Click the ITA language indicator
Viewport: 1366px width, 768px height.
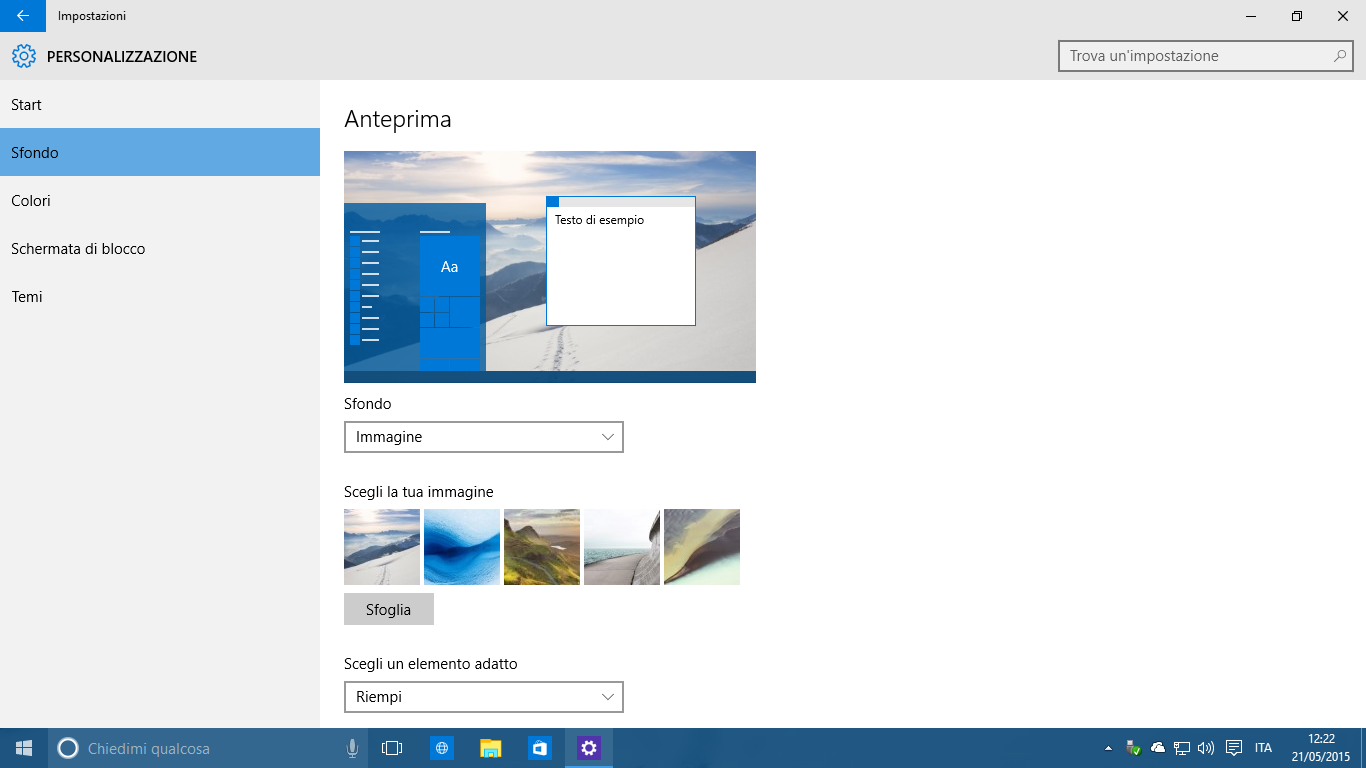point(1263,748)
